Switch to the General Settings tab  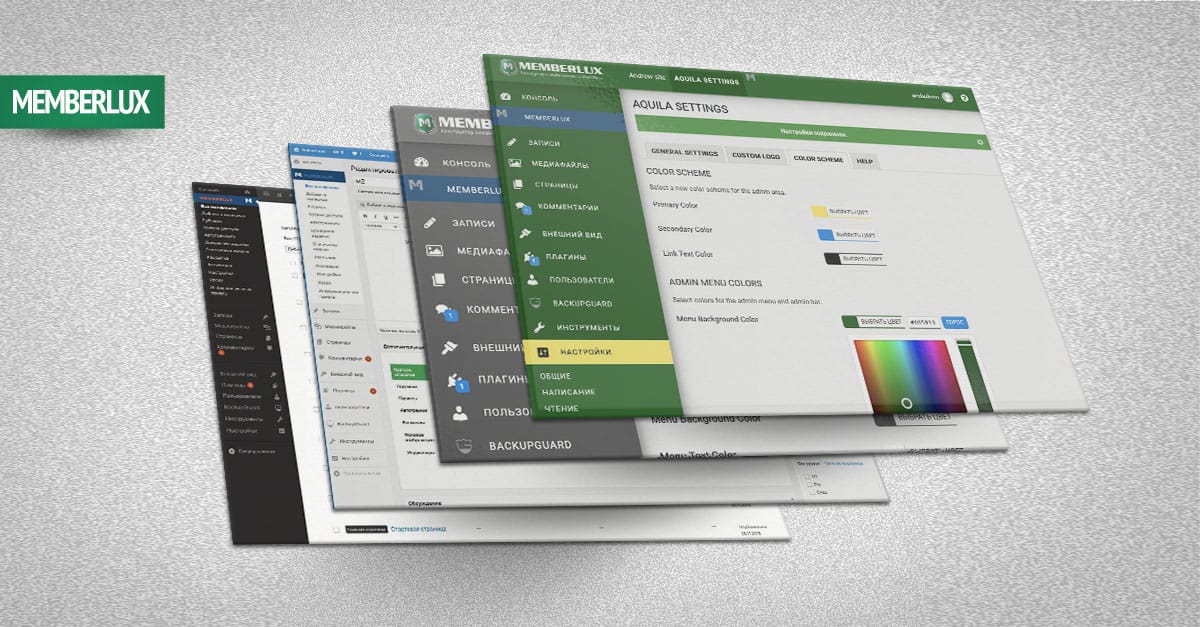(x=684, y=154)
